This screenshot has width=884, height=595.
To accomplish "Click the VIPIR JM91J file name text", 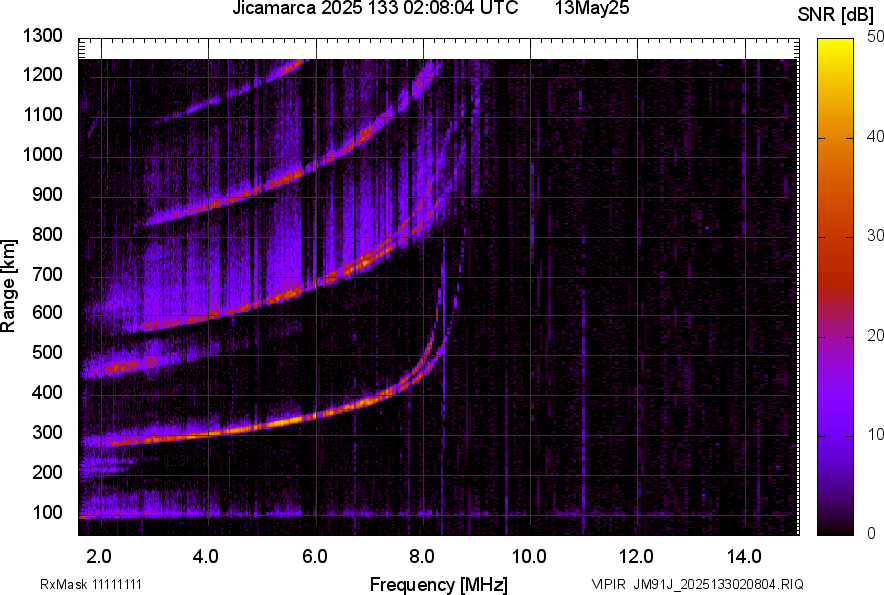I will pyautogui.click(x=697, y=584).
